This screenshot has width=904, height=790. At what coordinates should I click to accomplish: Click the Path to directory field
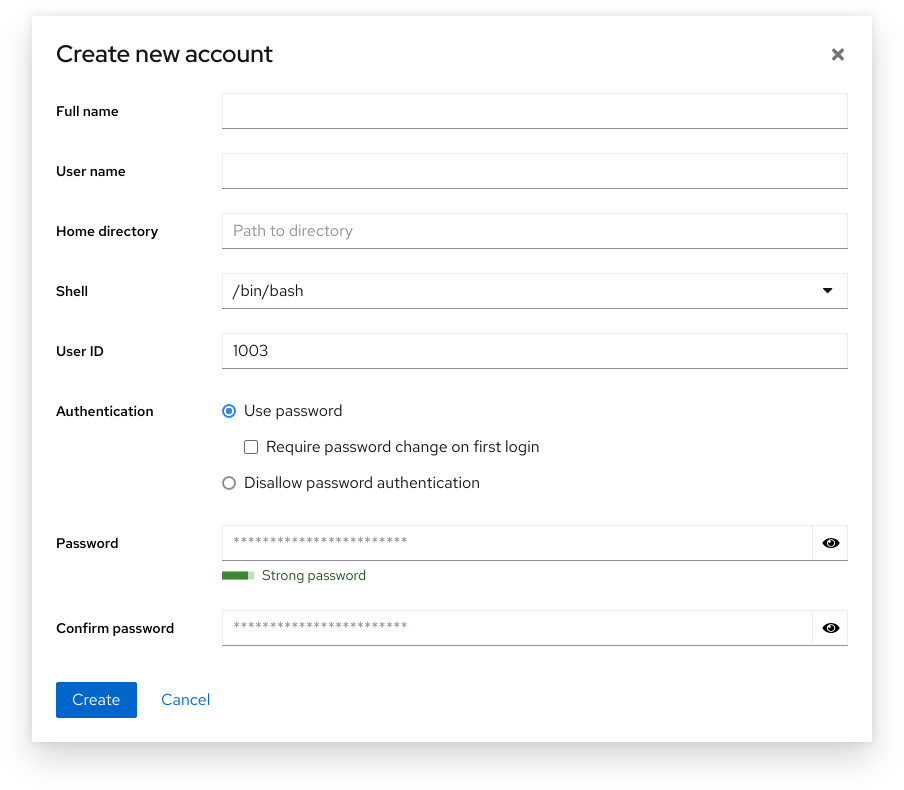pos(534,231)
